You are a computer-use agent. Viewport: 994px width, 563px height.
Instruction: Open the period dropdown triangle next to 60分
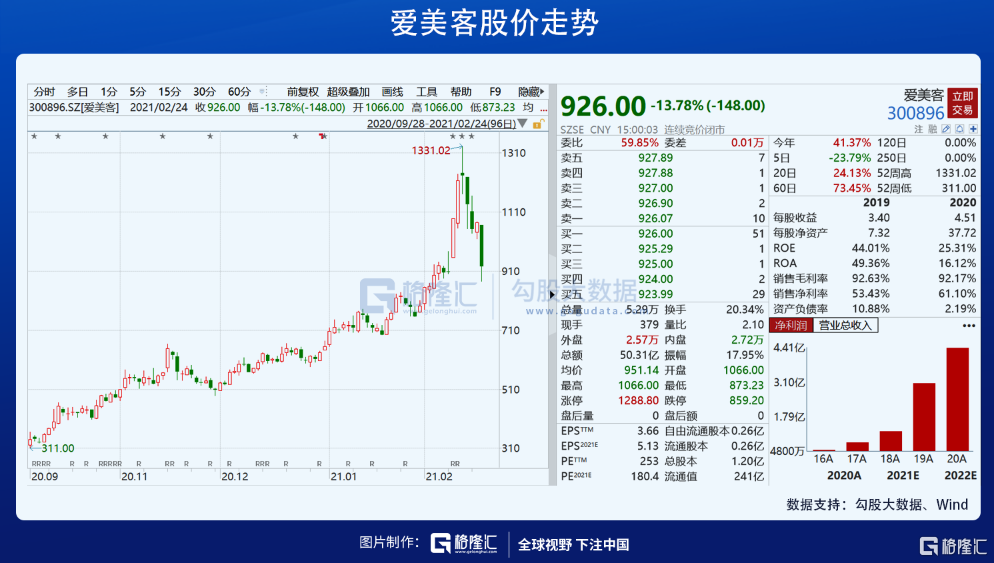coord(262,92)
